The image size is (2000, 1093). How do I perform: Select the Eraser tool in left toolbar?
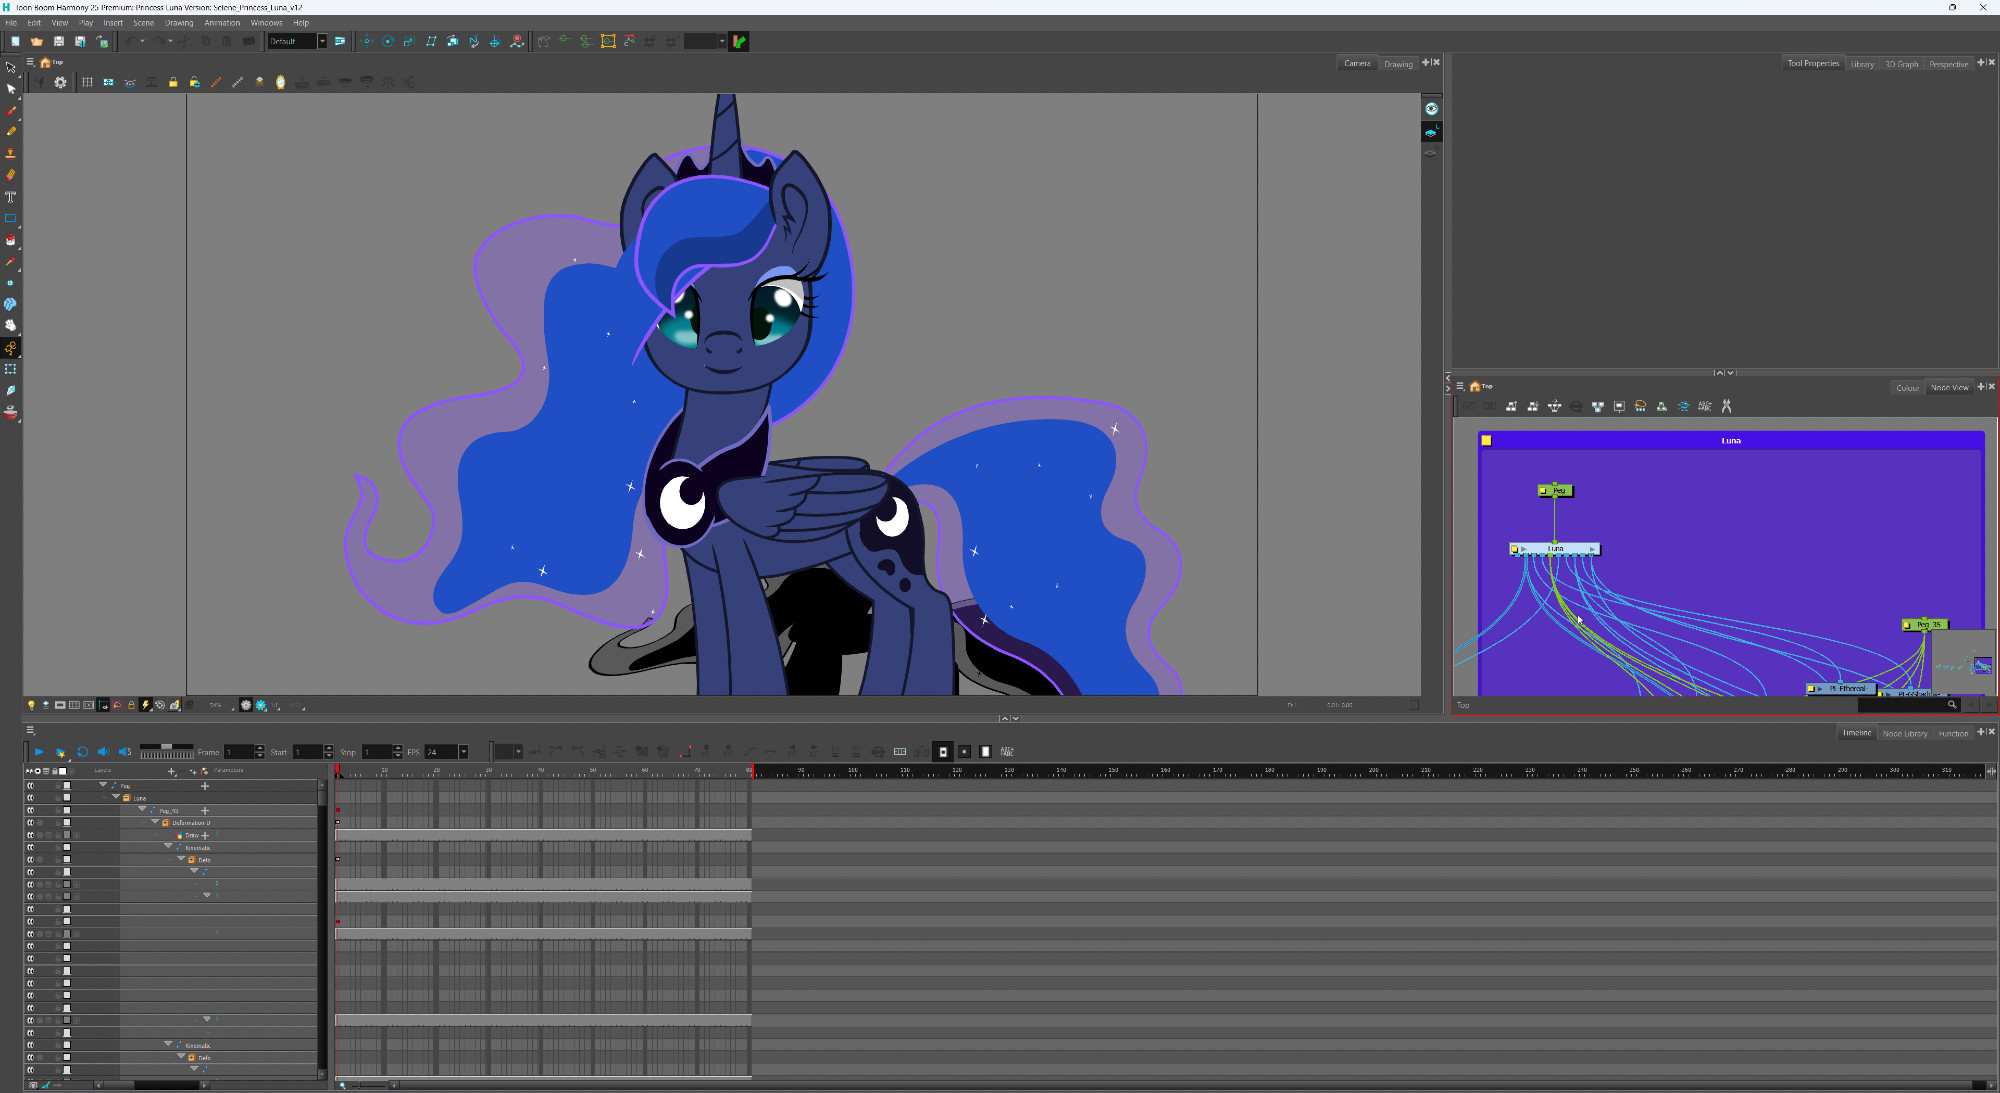tap(11, 175)
